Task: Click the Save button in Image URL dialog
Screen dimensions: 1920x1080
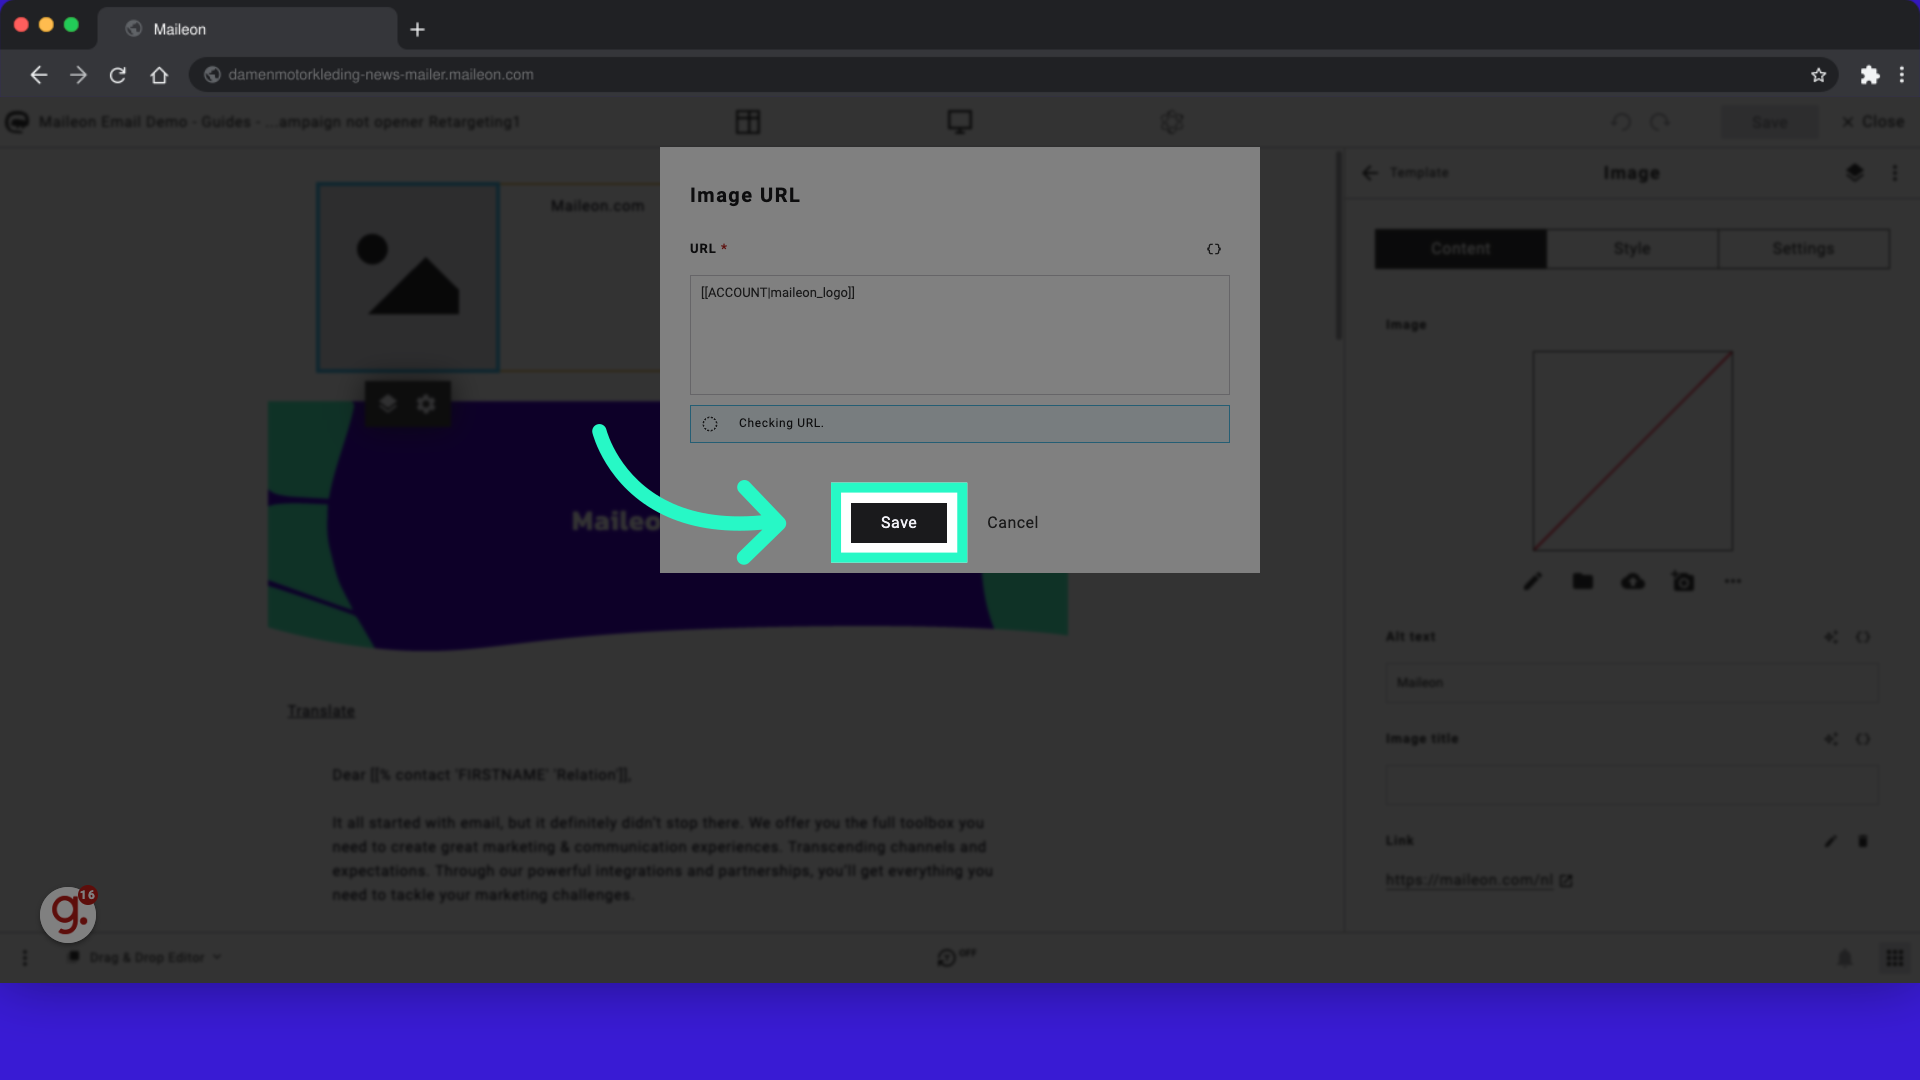Action: pos(898,522)
